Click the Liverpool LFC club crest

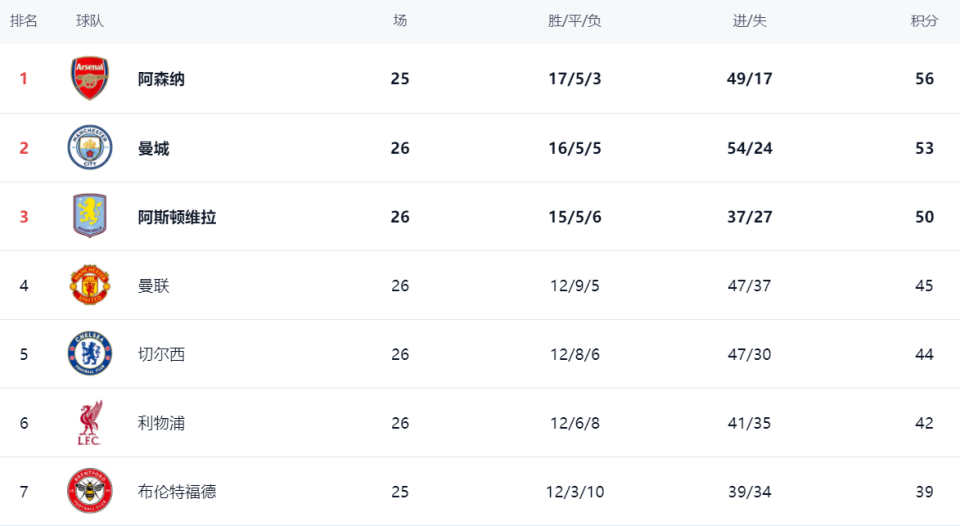tap(90, 423)
